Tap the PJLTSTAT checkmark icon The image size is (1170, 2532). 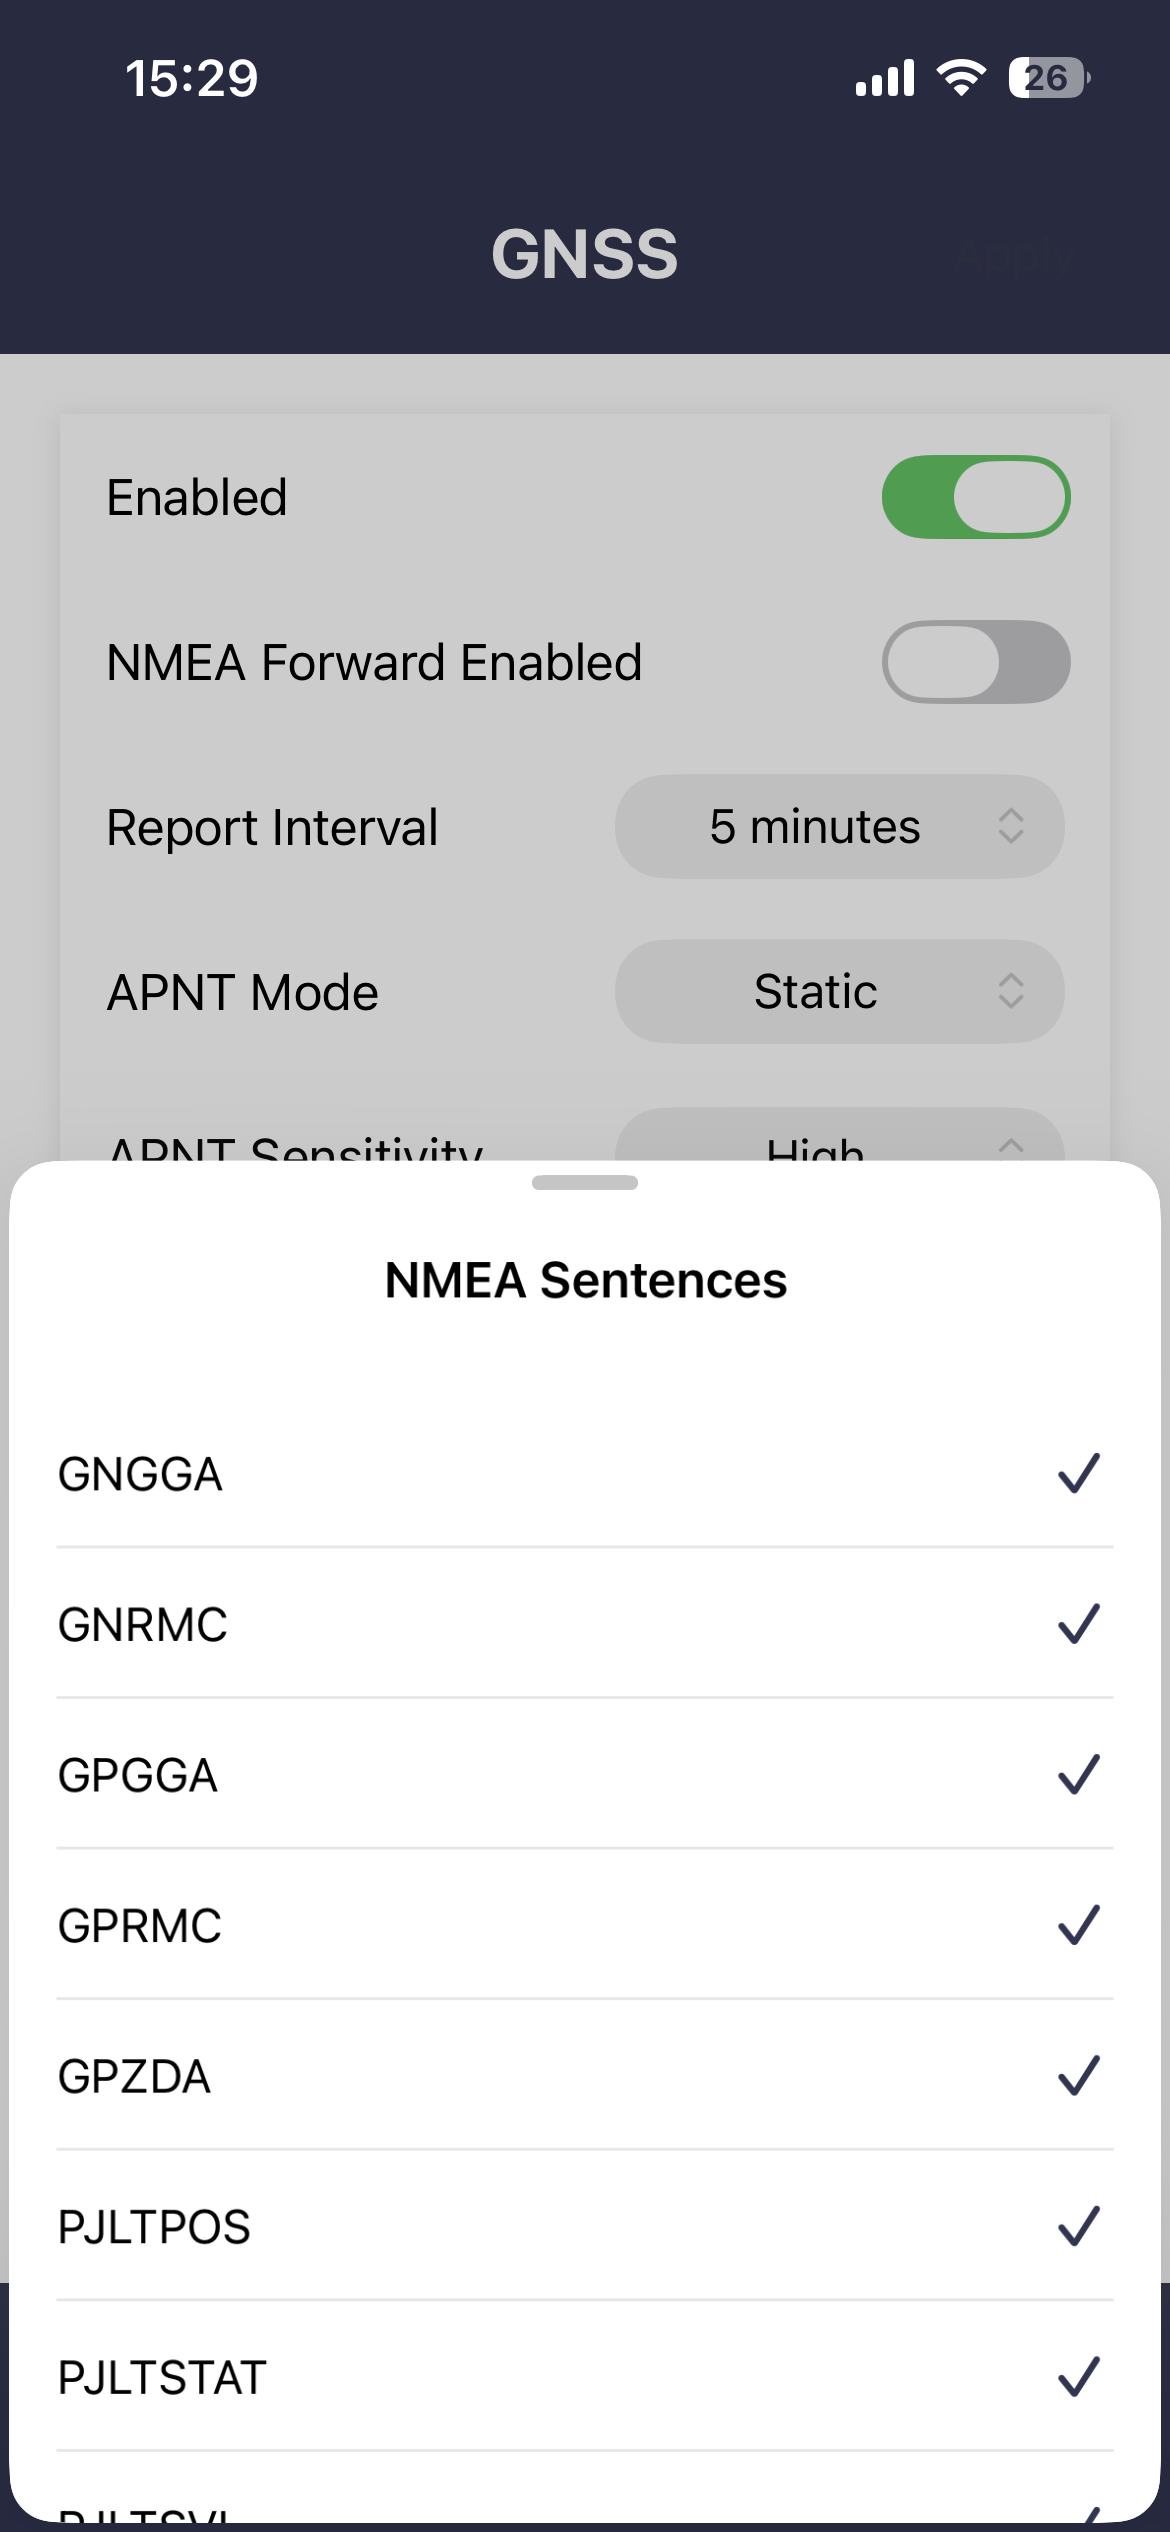(x=1078, y=2377)
